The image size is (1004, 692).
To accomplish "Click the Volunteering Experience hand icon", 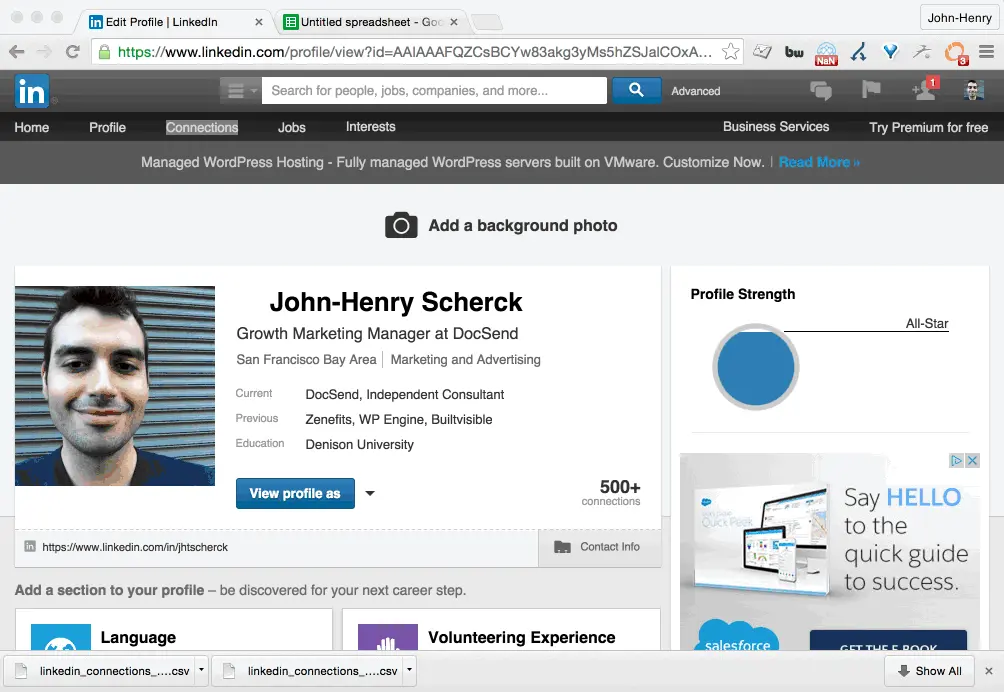I will [x=387, y=638].
